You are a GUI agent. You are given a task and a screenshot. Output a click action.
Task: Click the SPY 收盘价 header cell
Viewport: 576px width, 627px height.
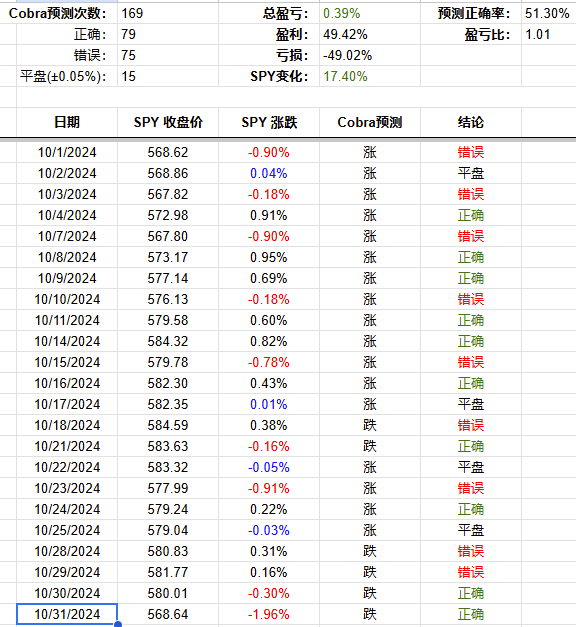coord(168,122)
